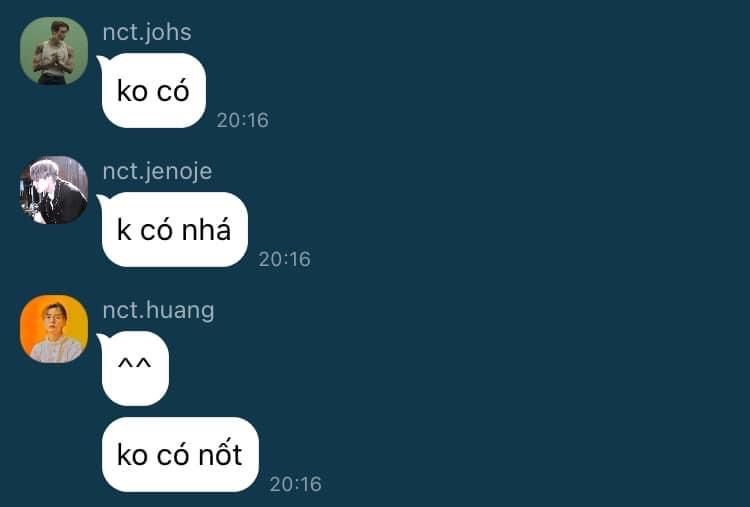Open nct.johs profile picture

tap(54, 51)
